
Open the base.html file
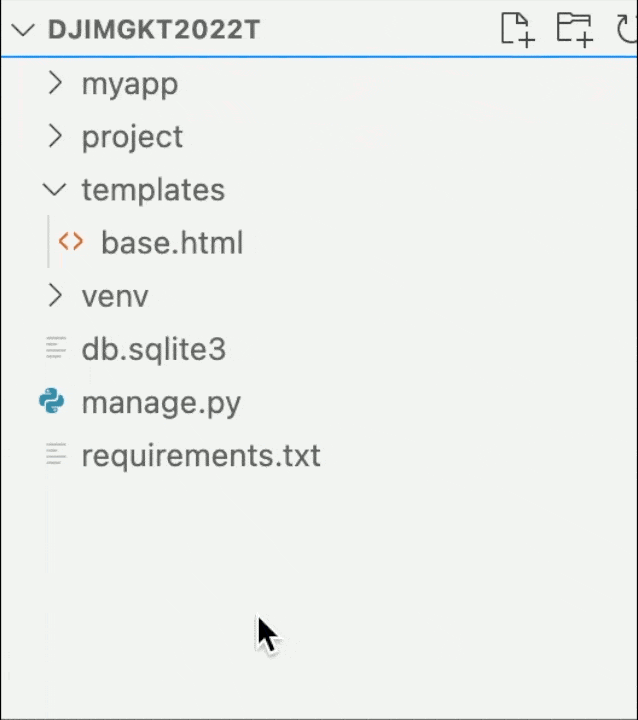[x=172, y=243]
